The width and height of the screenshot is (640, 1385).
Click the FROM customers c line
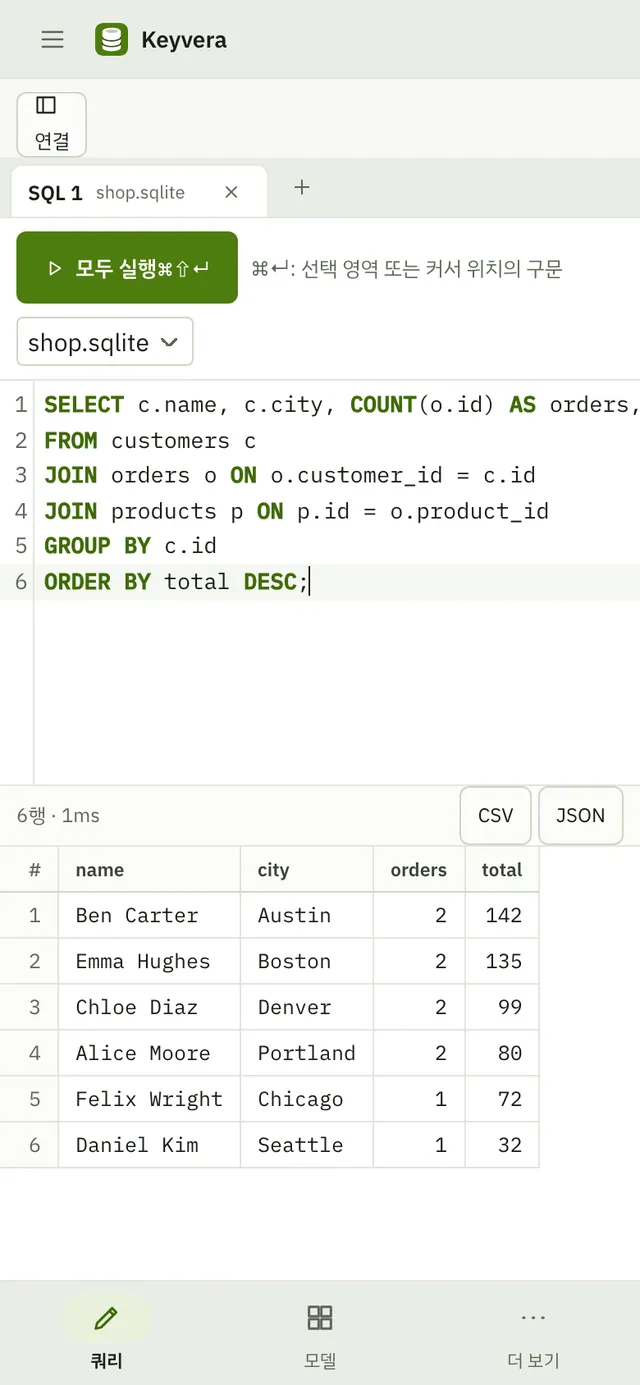point(337,440)
